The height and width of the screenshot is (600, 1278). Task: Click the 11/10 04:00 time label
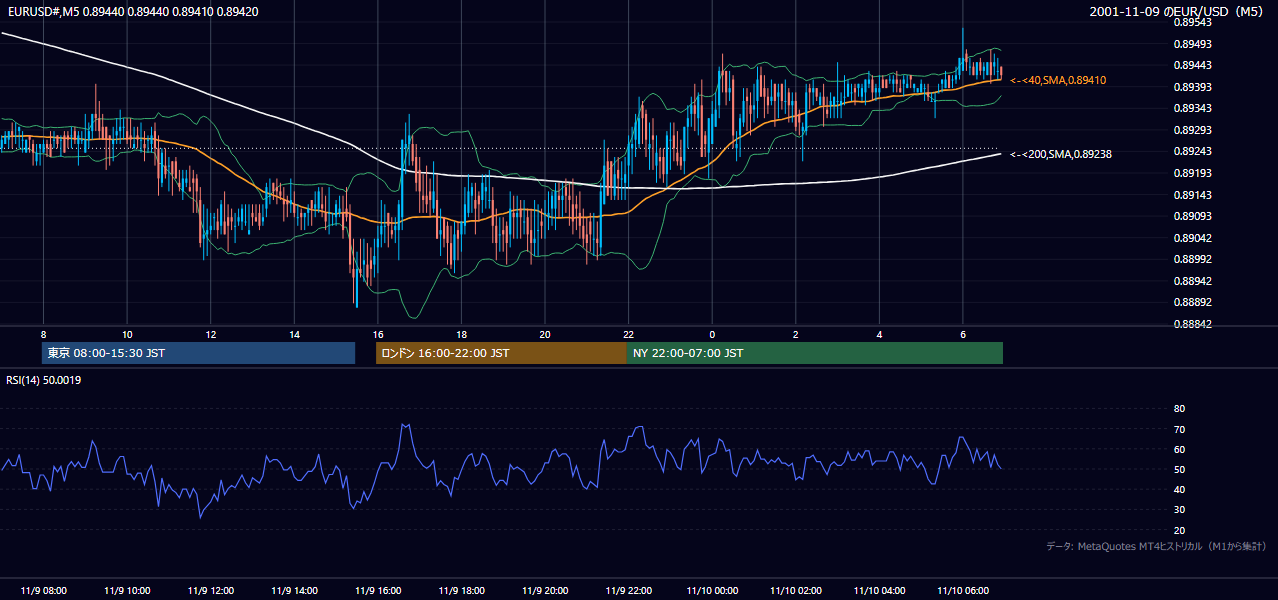pyautogui.click(x=879, y=591)
